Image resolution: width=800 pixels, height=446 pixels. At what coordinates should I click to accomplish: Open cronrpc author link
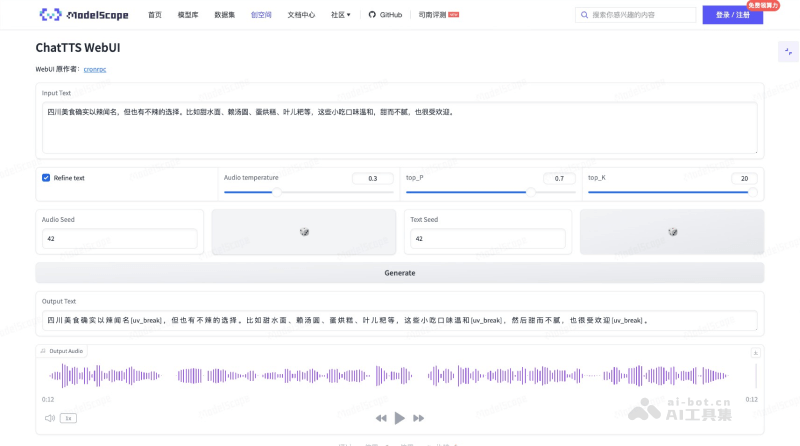(95, 69)
